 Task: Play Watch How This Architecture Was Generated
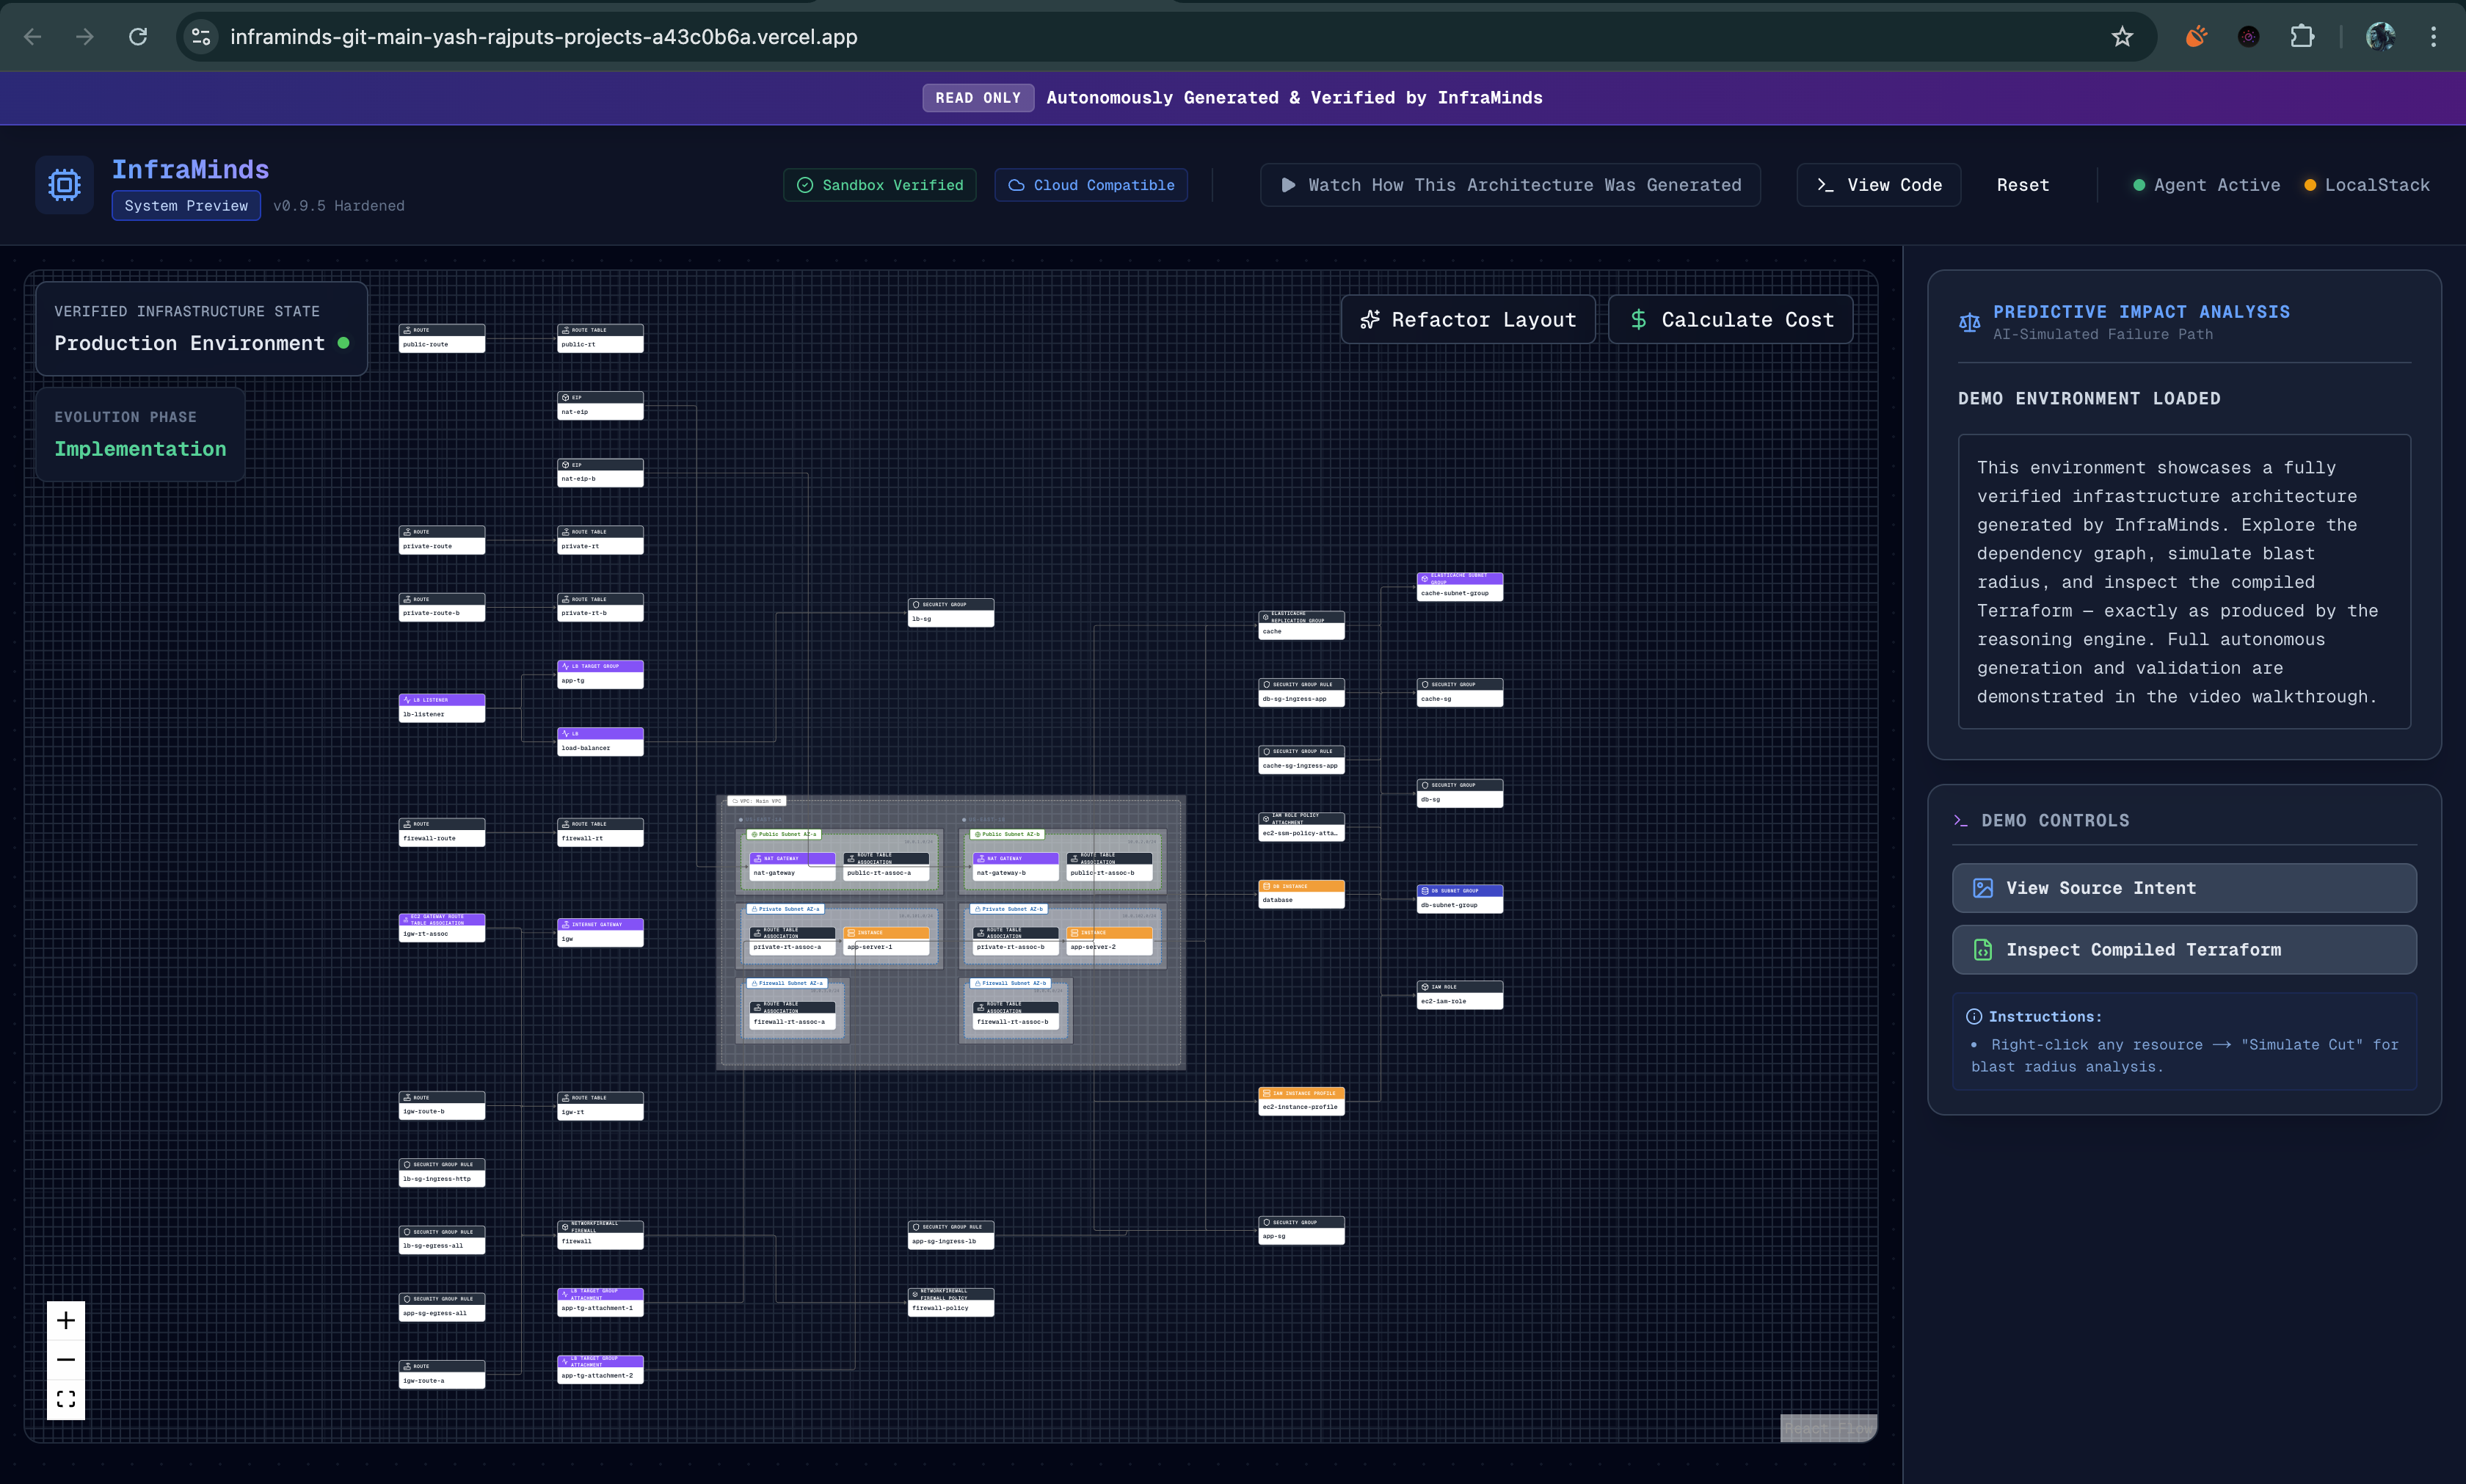(x=1510, y=185)
